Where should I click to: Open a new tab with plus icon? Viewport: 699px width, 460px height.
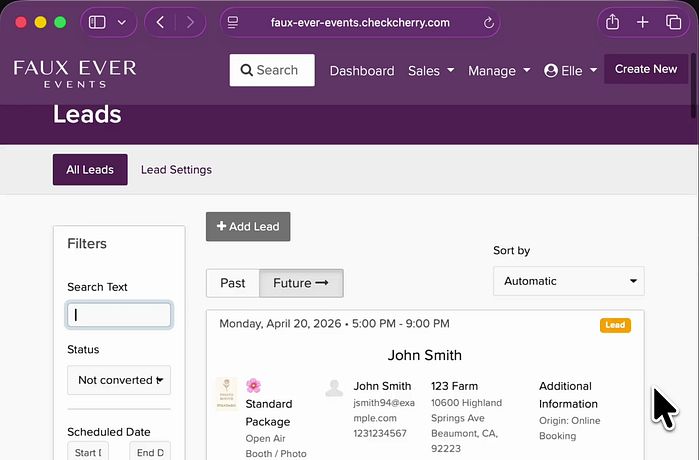click(x=643, y=22)
